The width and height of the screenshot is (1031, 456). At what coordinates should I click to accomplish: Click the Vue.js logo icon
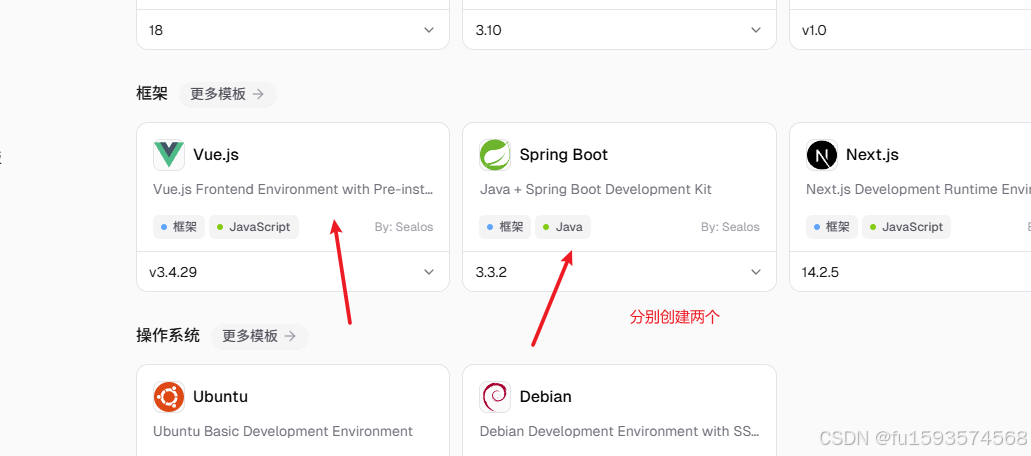[x=169, y=155]
